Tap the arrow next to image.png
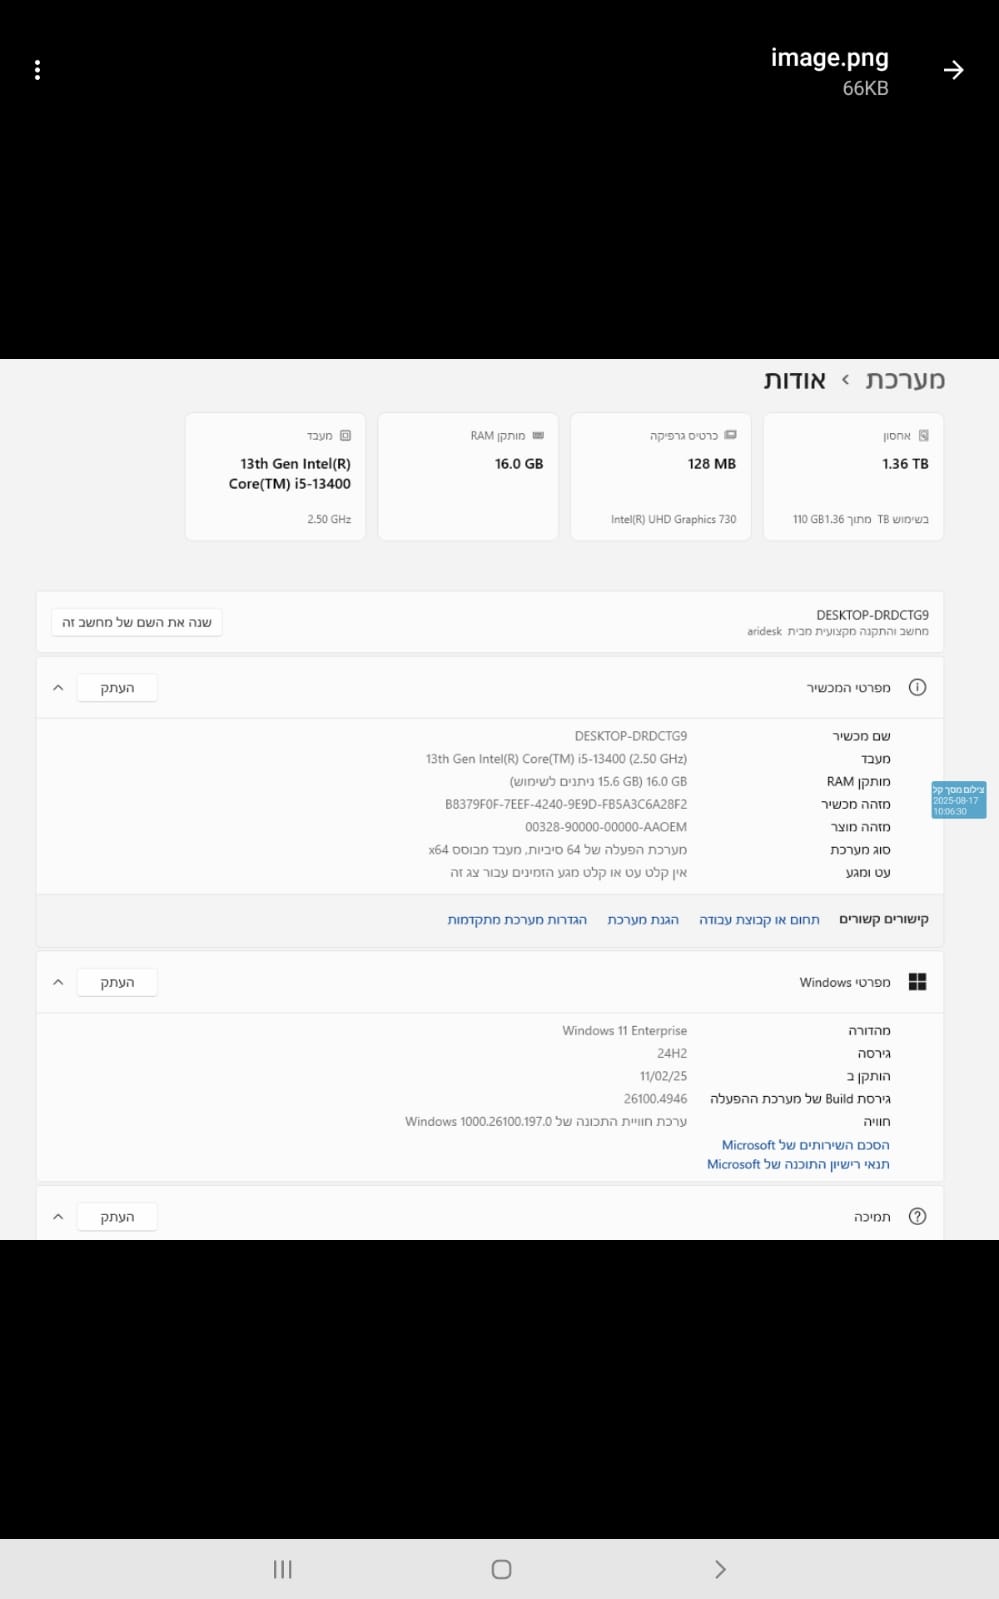The image size is (999, 1599). click(953, 69)
